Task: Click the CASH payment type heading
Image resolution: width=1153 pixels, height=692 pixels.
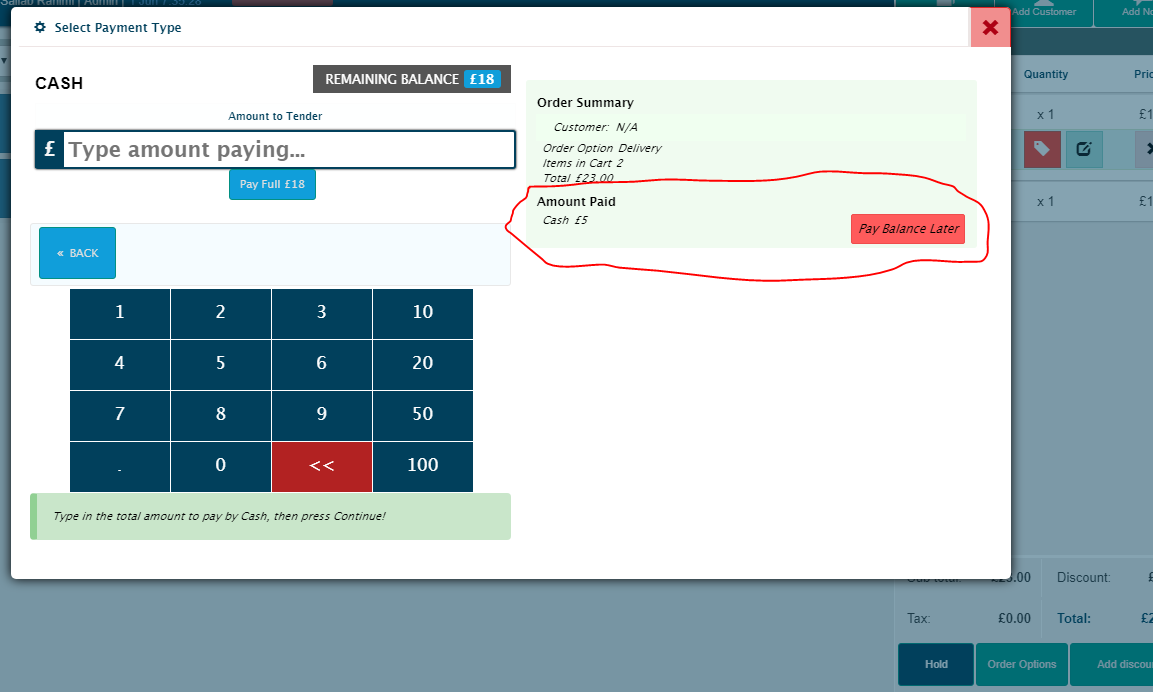Action: click(x=59, y=83)
